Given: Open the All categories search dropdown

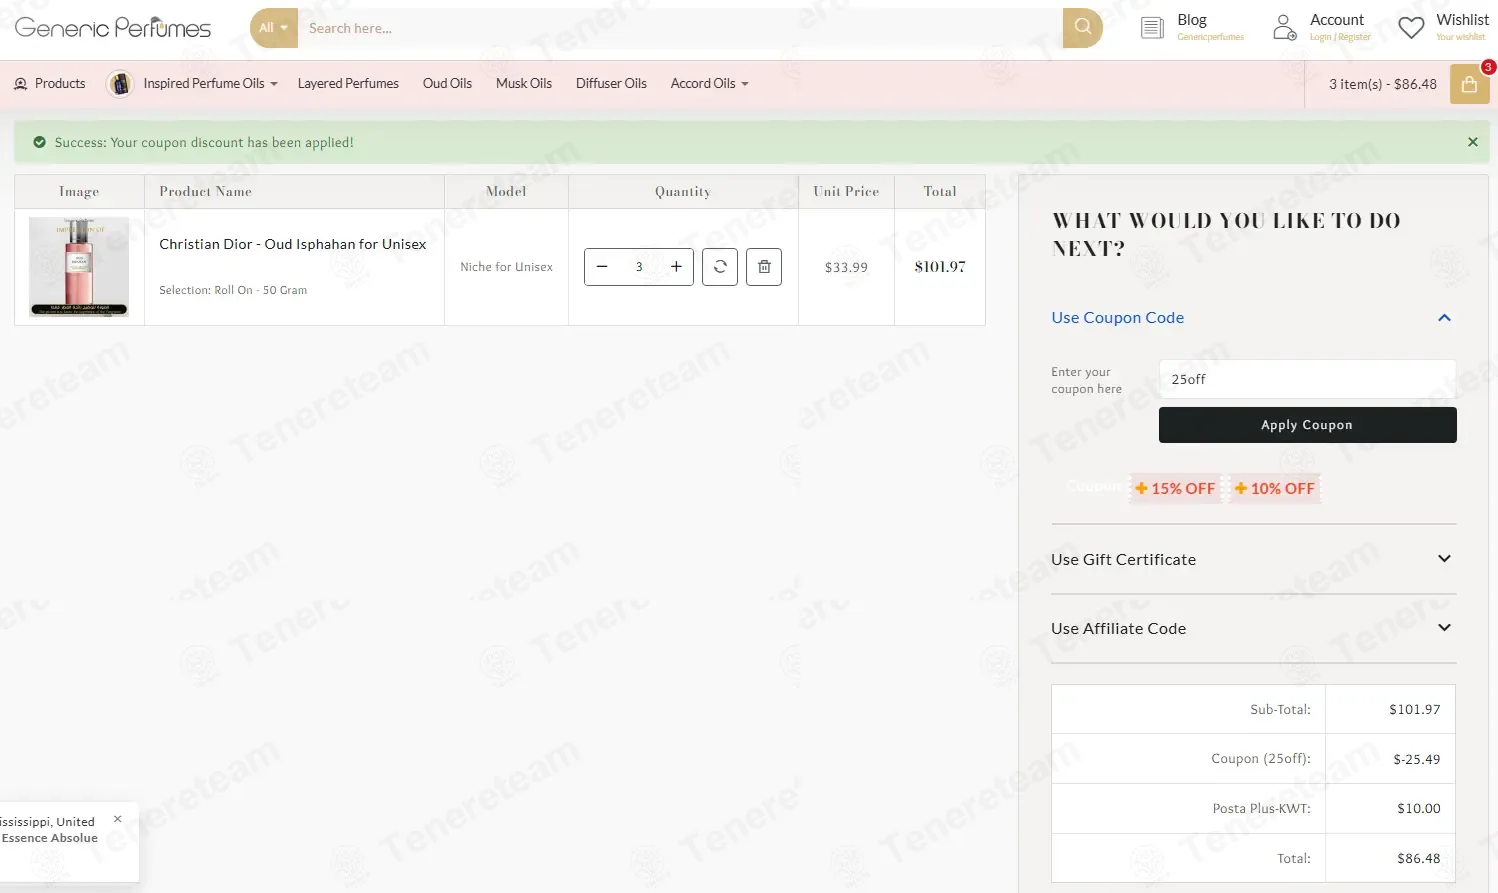Looking at the screenshot, I should pyautogui.click(x=274, y=28).
